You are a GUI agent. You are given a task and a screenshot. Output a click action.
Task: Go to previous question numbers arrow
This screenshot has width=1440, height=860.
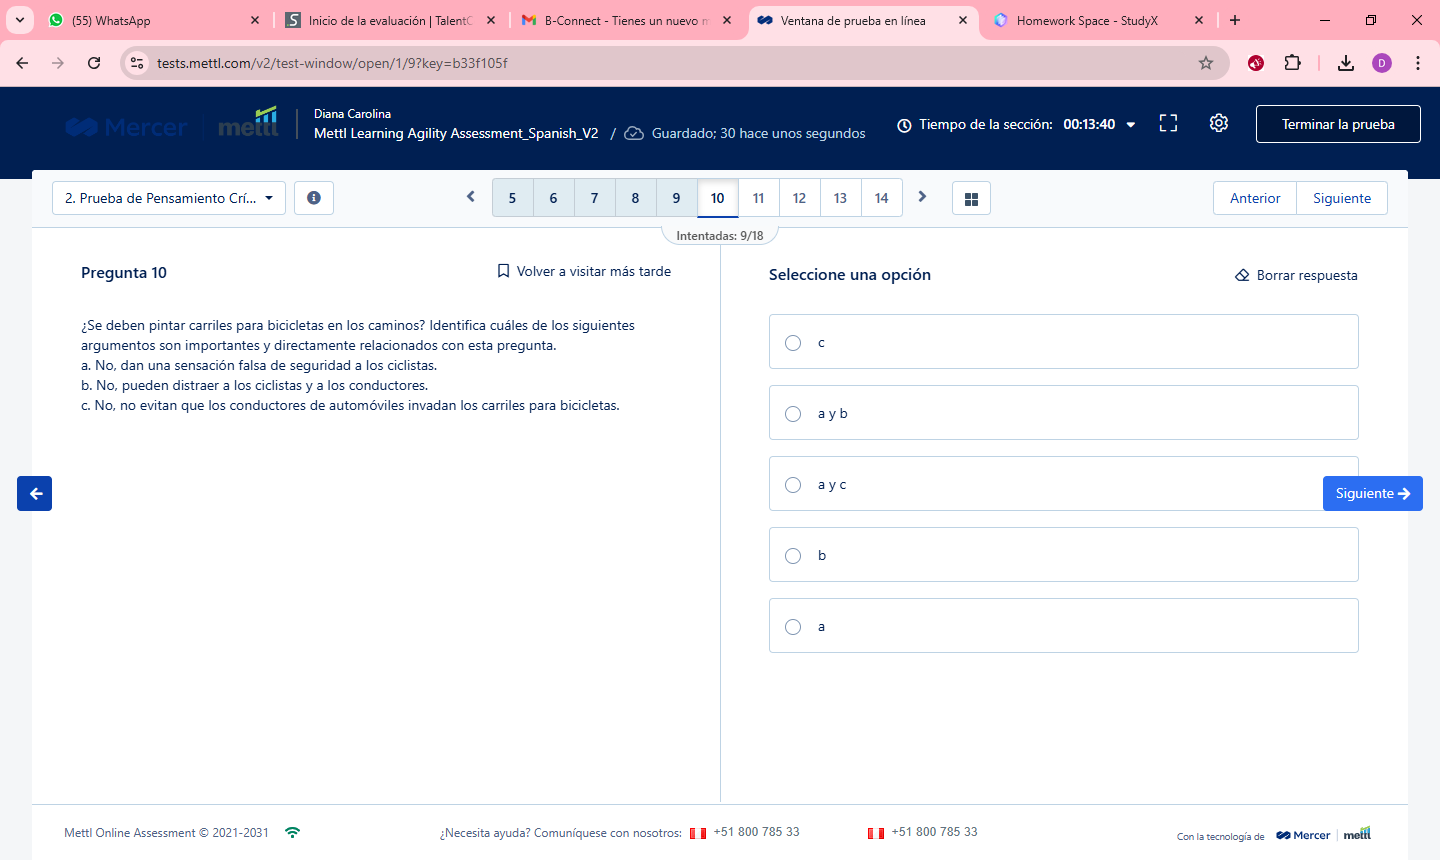[471, 197]
